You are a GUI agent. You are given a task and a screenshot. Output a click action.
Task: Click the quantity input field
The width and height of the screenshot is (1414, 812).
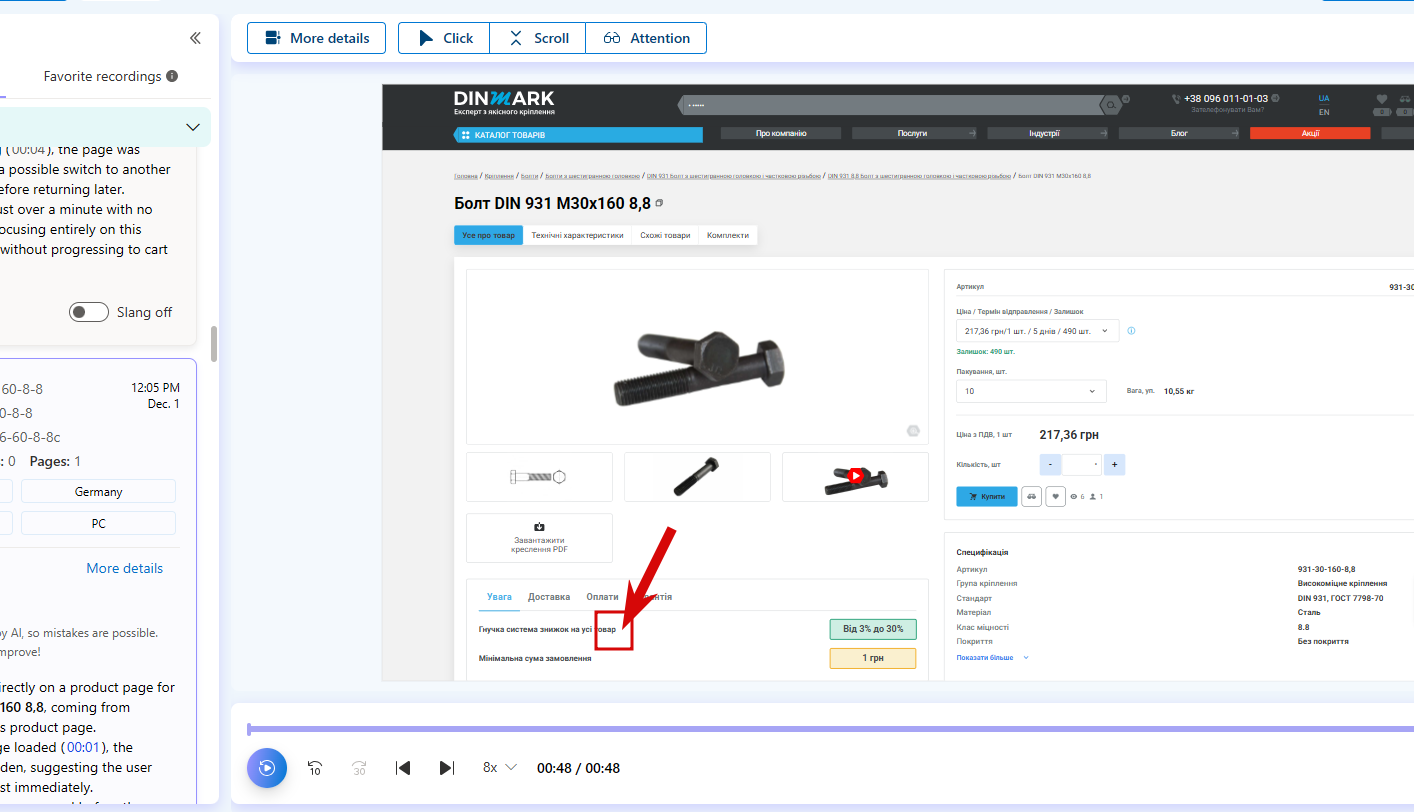coord(1083,464)
